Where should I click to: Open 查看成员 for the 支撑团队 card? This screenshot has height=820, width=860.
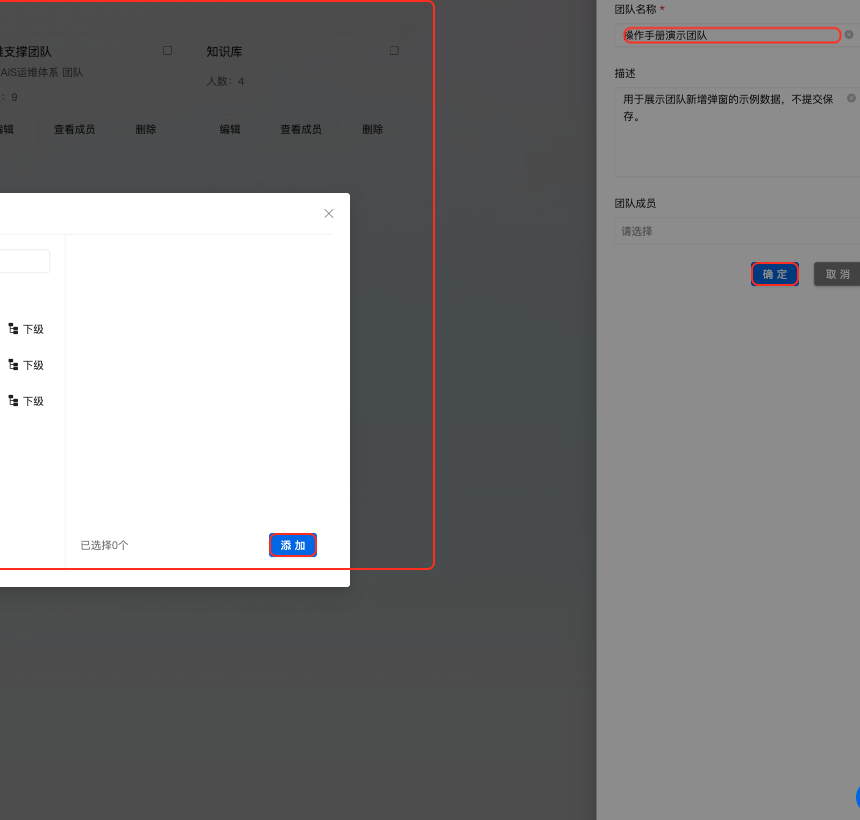[74, 130]
